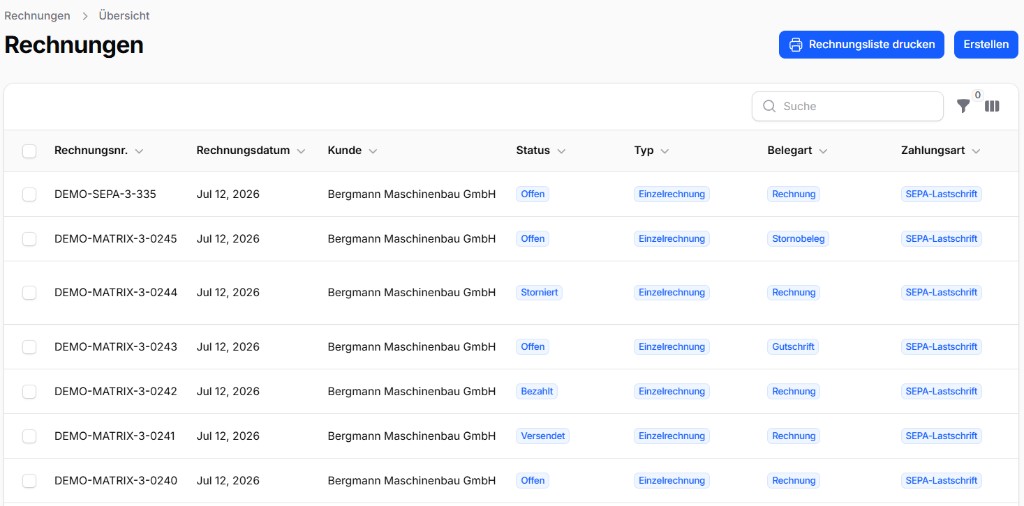The width and height of the screenshot is (1024, 506).
Task: Click the Bezahlt status badge
Action: [537, 392]
